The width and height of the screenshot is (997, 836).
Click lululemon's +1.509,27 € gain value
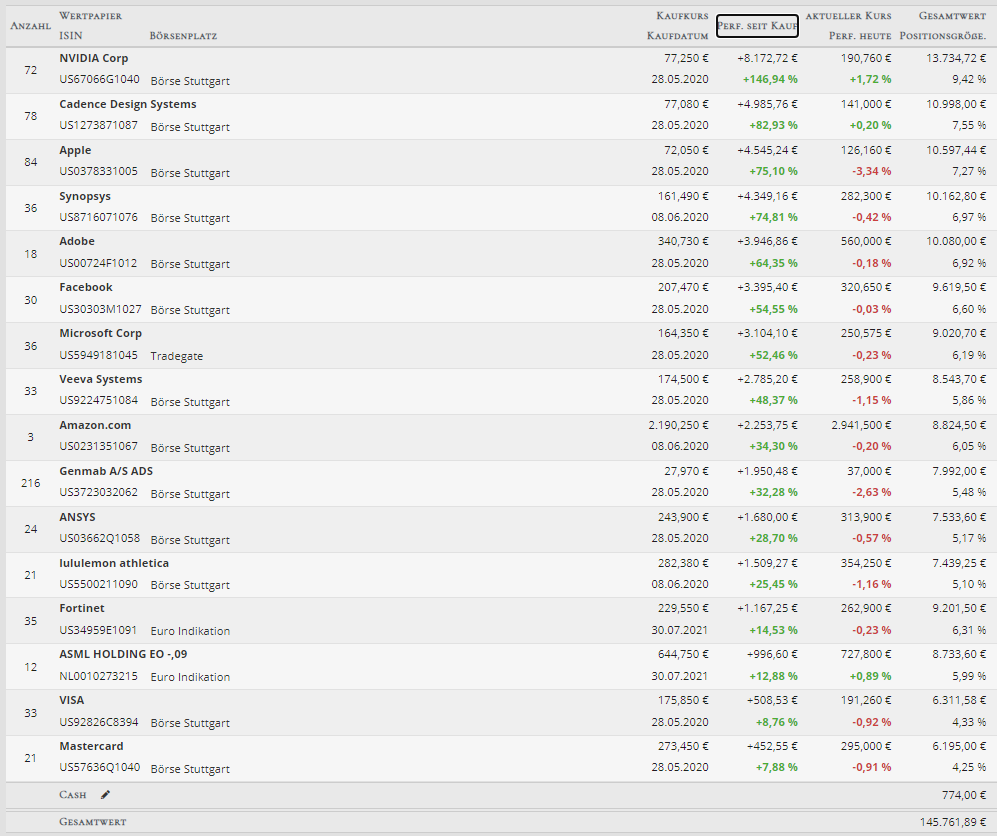point(767,563)
